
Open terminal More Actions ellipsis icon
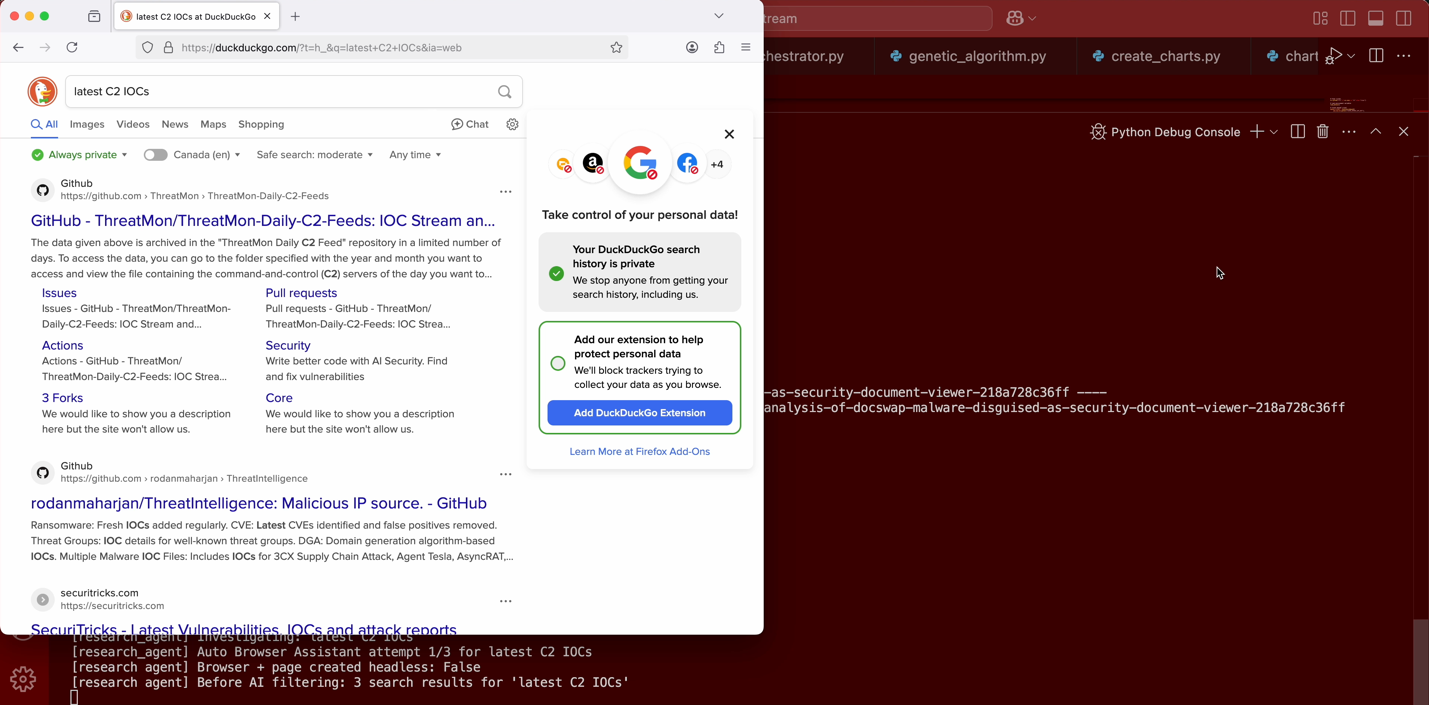click(1349, 131)
